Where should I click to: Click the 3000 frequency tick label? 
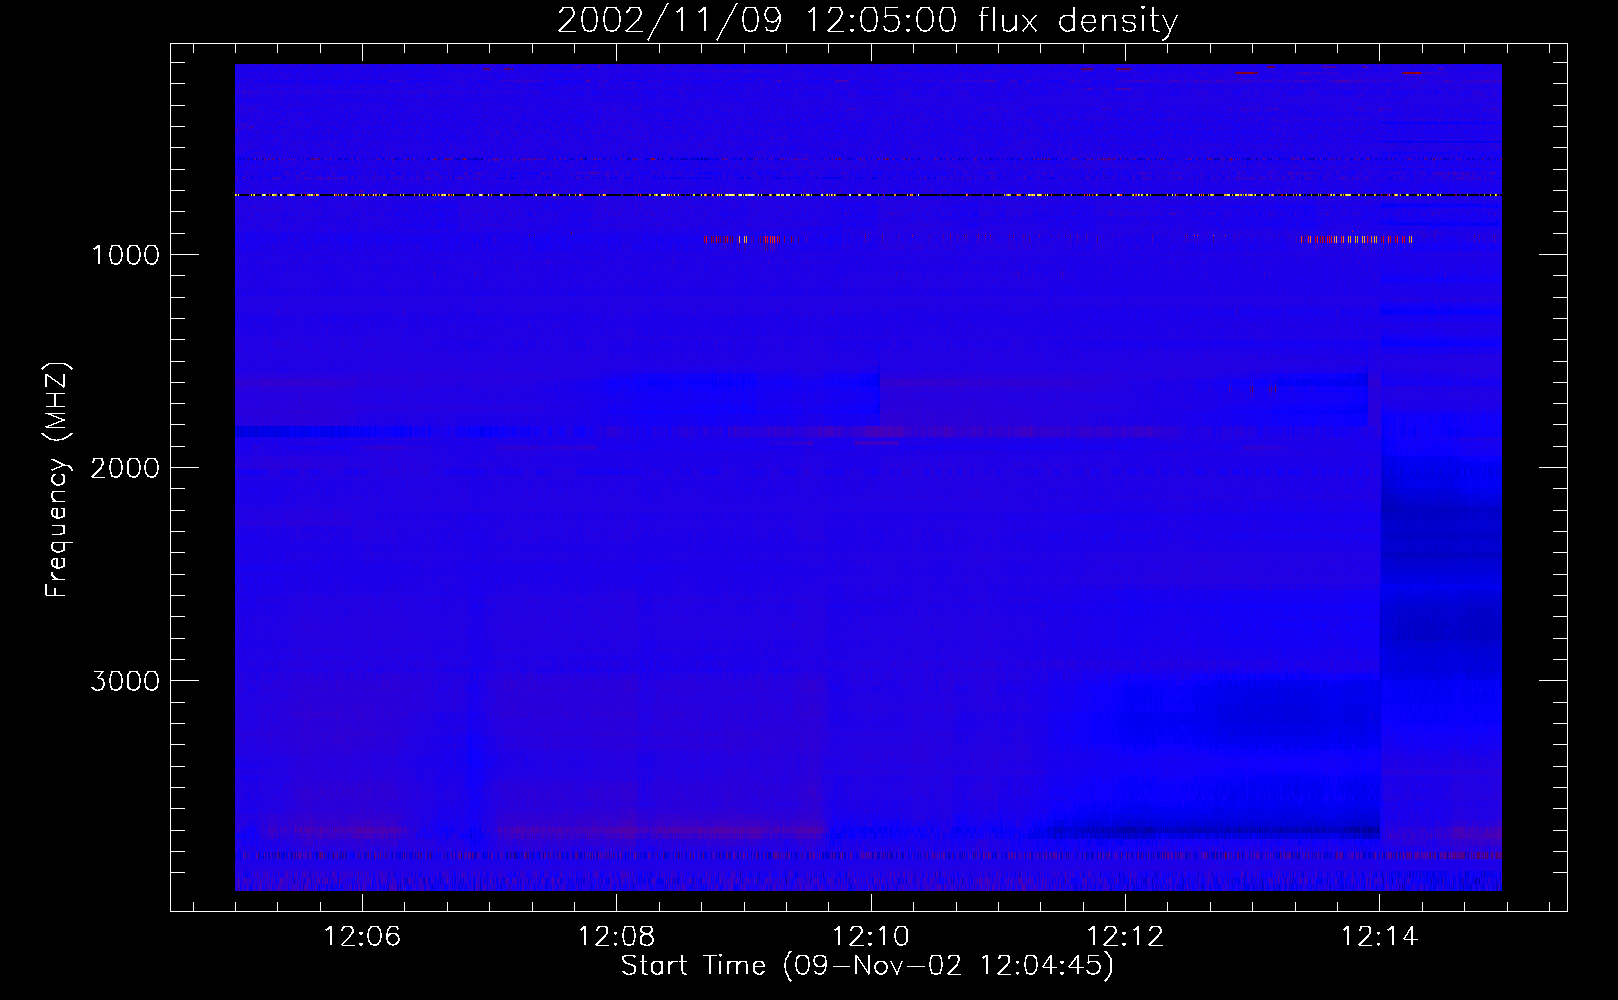(x=125, y=681)
